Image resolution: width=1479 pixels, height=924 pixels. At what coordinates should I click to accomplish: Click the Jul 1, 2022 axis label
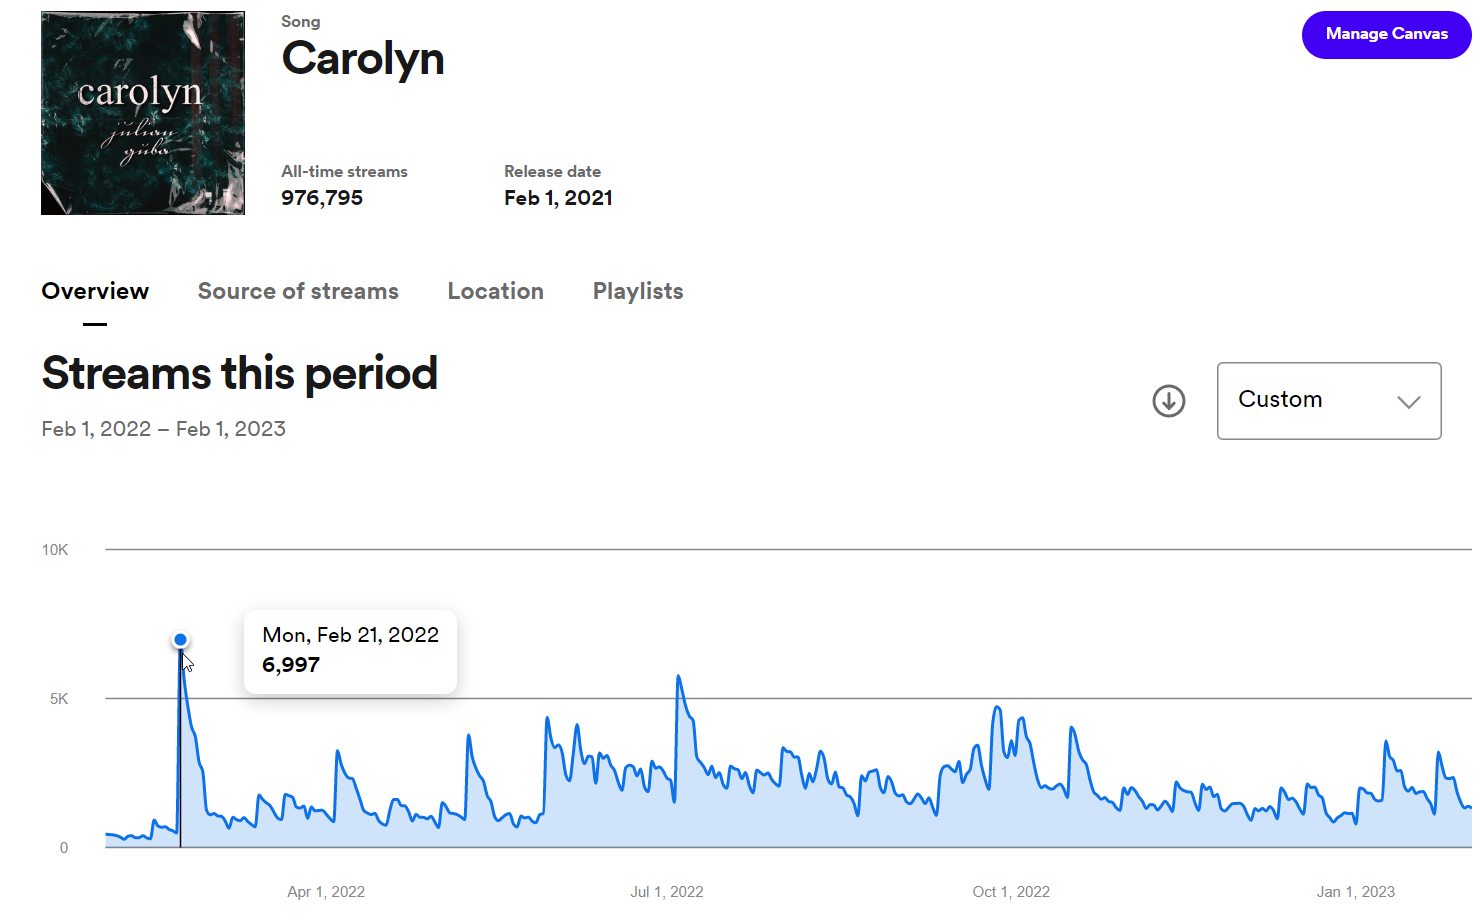pos(667,892)
